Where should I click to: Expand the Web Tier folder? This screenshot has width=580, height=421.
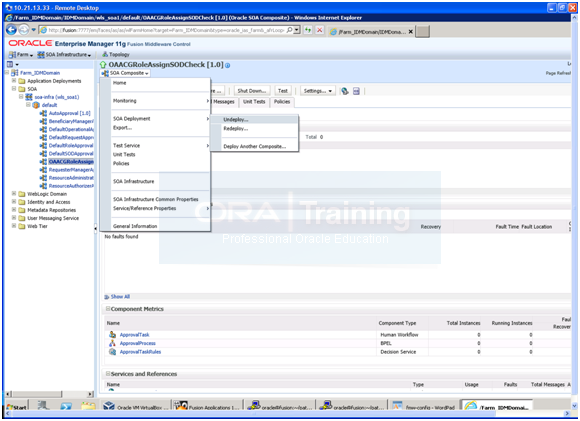coord(14,226)
